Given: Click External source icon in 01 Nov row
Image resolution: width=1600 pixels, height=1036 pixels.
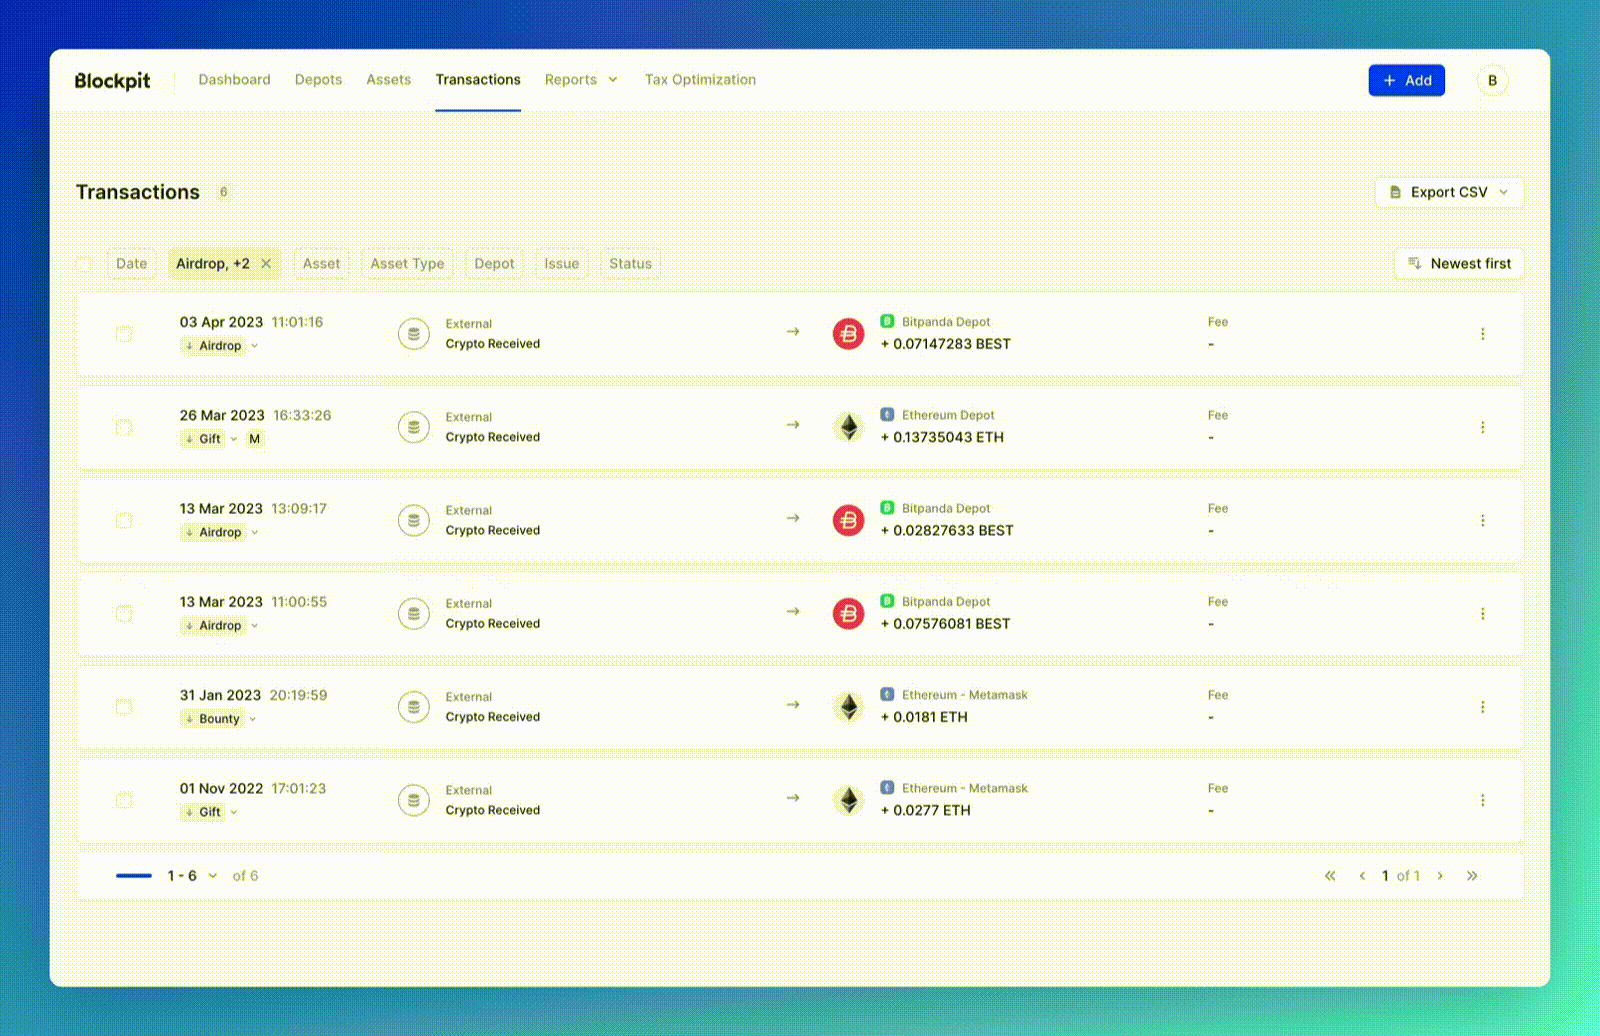Looking at the screenshot, I should pyautogui.click(x=414, y=800).
